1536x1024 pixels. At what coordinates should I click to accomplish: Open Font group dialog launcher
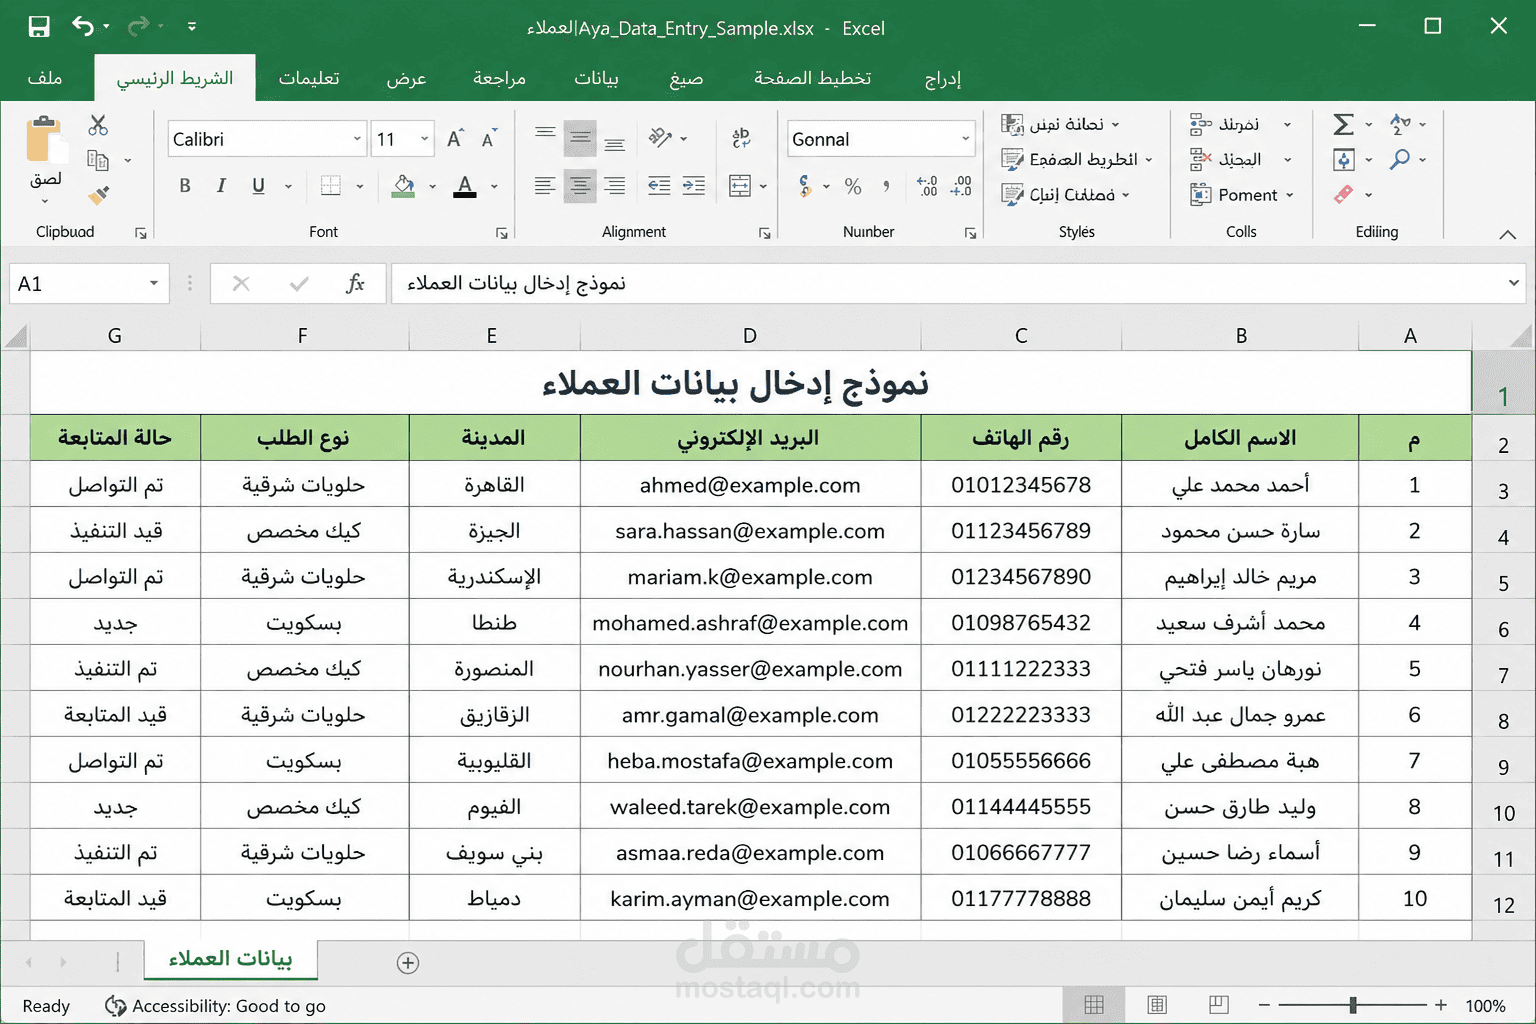coord(501,233)
